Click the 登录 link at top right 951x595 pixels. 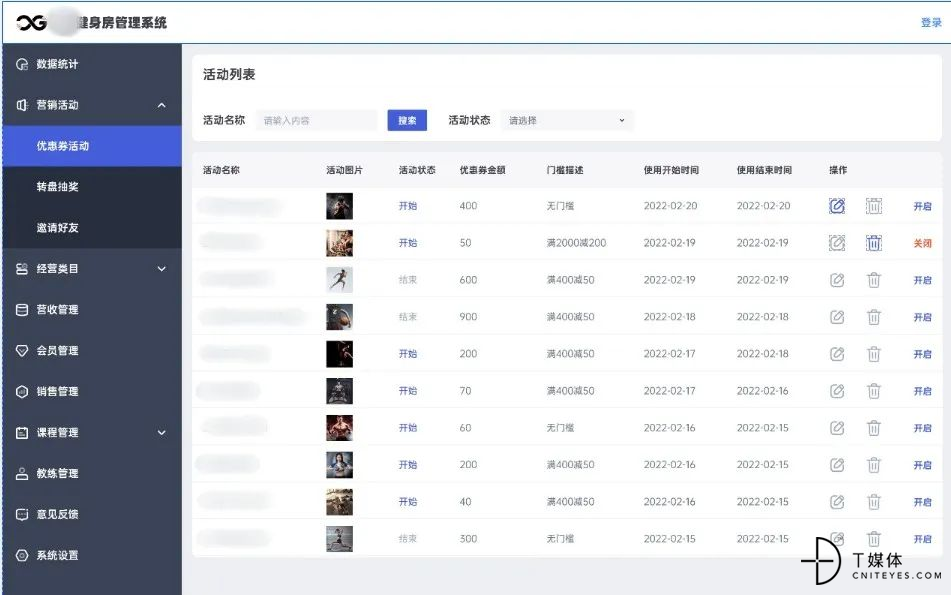click(x=931, y=23)
